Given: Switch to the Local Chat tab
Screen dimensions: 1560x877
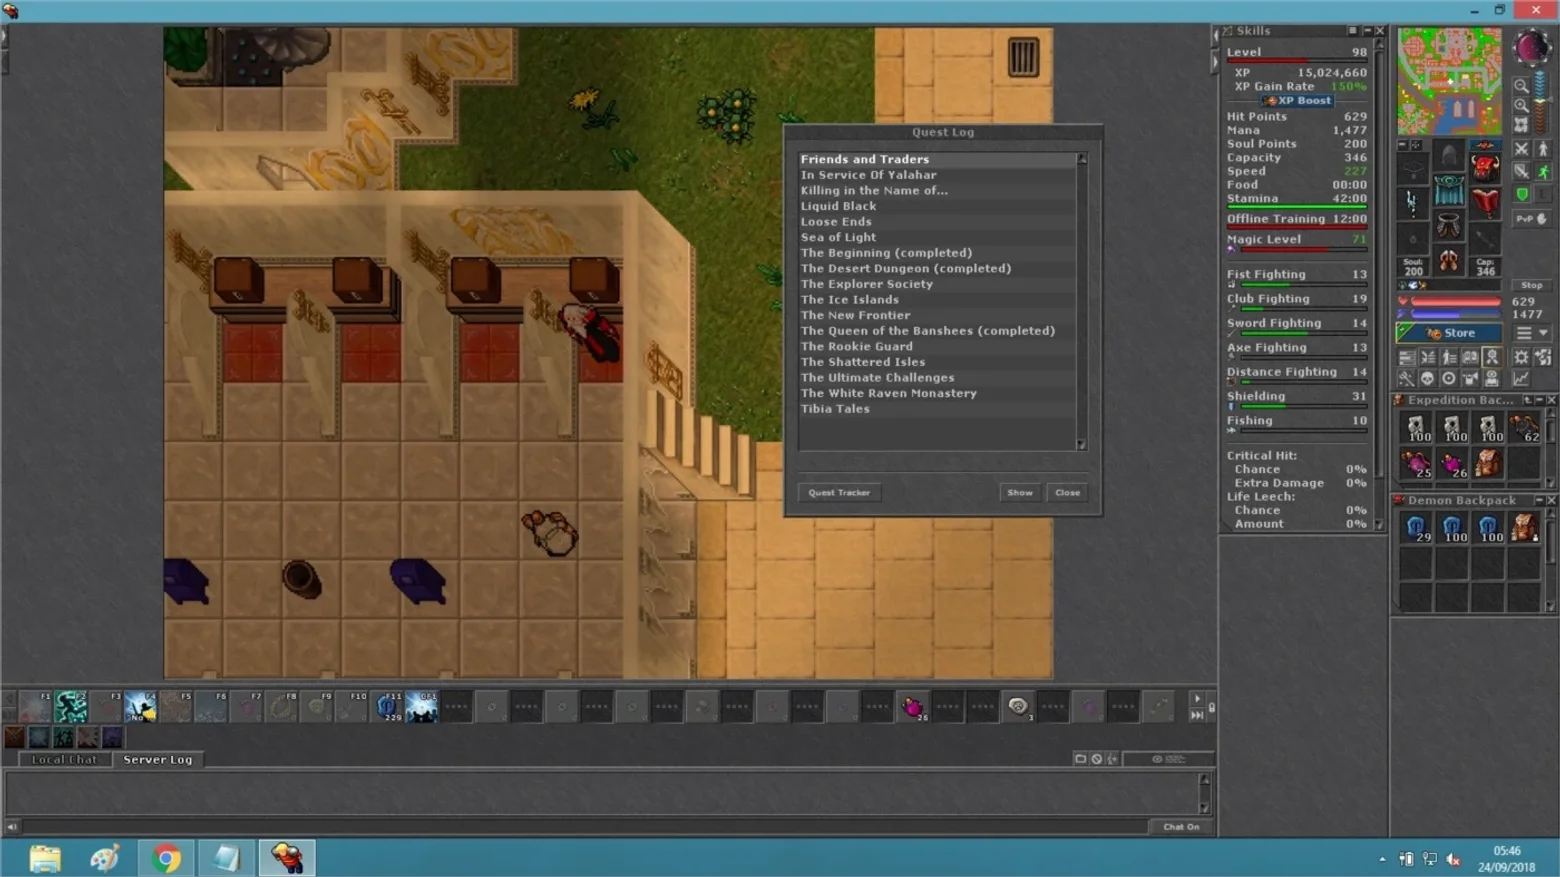Looking at the screenshot, I should pos(64,759).
